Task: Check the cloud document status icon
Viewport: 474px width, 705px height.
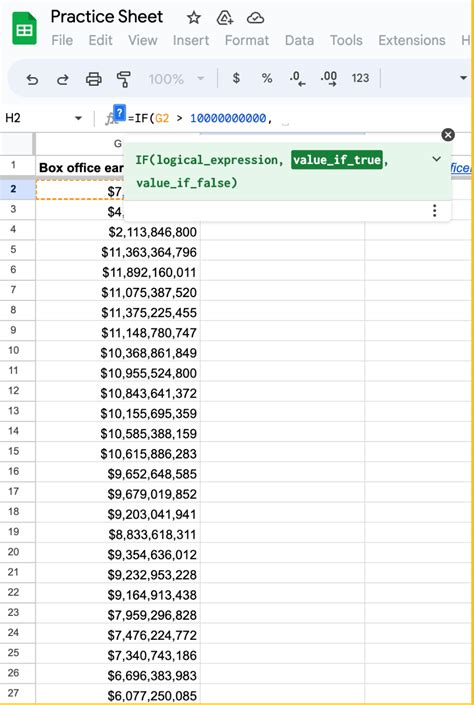Action: 255,18
